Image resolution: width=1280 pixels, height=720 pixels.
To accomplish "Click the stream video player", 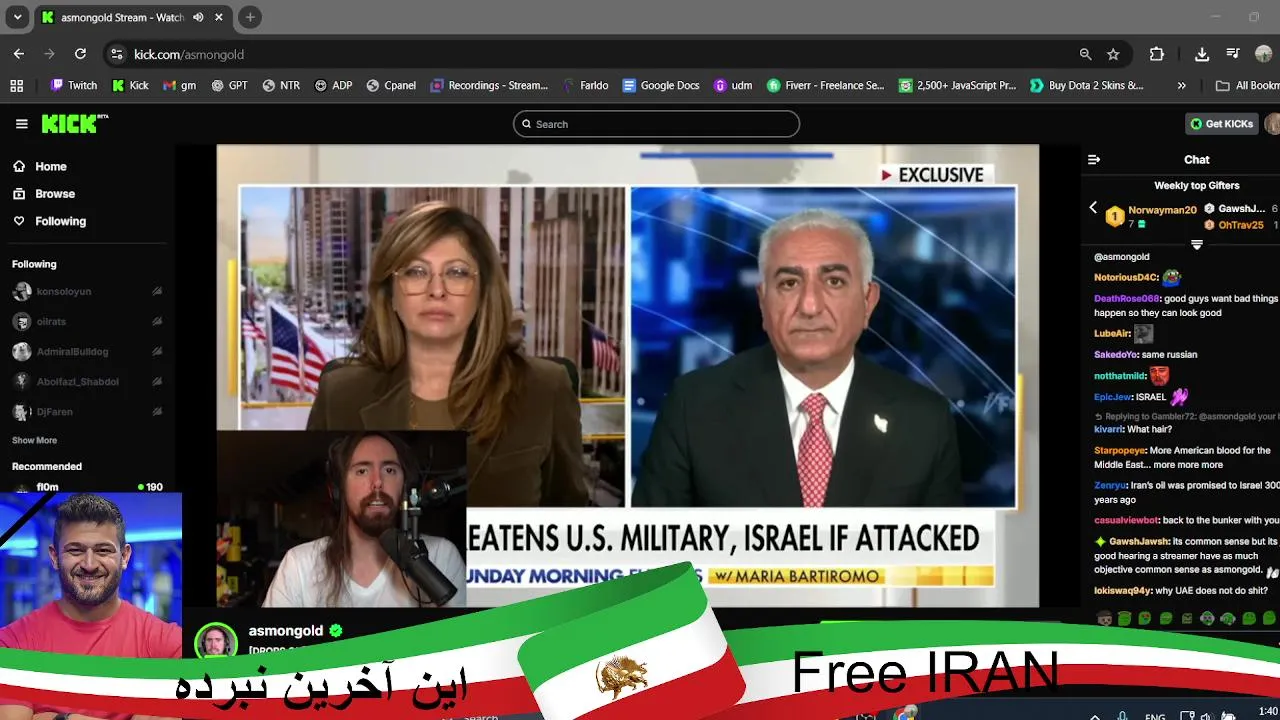I will click(628, 376).
